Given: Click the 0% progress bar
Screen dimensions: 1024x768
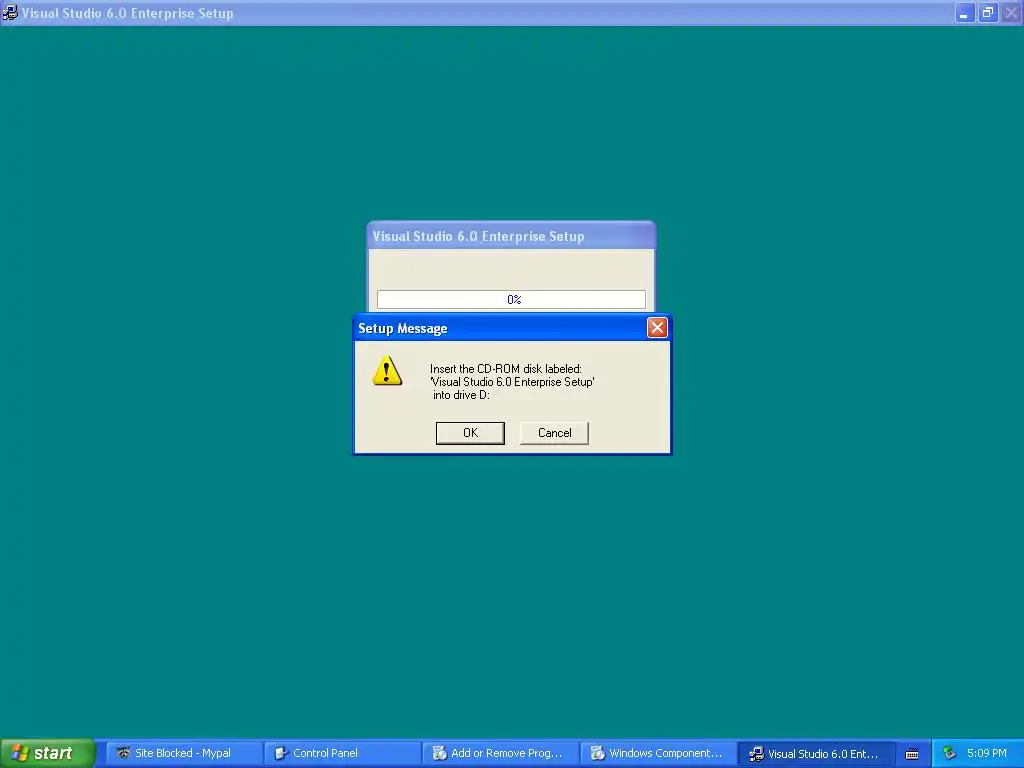Looking at the screenshot, I should tap(511, 299).
